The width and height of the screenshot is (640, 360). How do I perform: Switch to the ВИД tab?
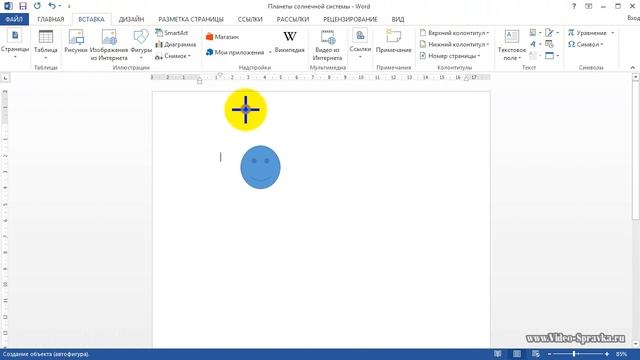398,19
